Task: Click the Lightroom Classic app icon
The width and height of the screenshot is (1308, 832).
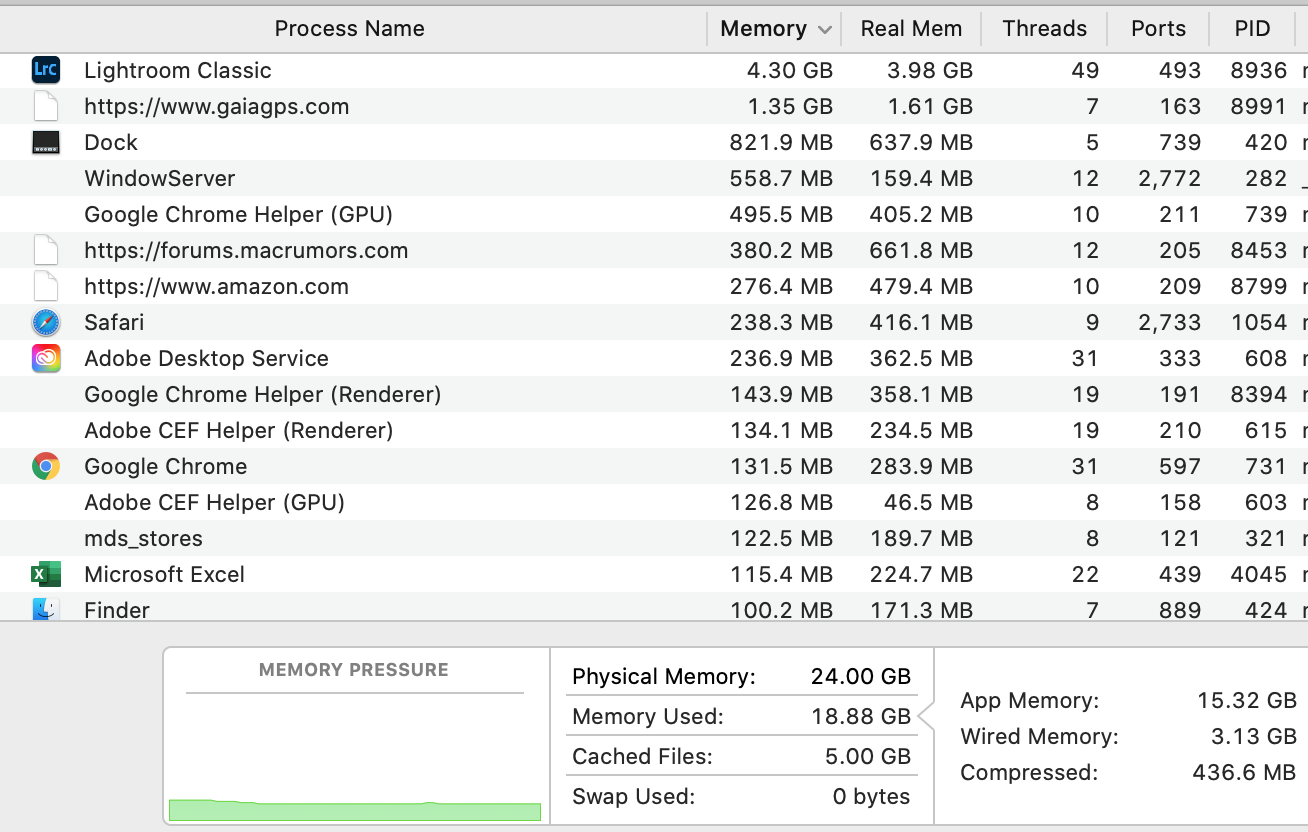Action: [x=46, y=70]
